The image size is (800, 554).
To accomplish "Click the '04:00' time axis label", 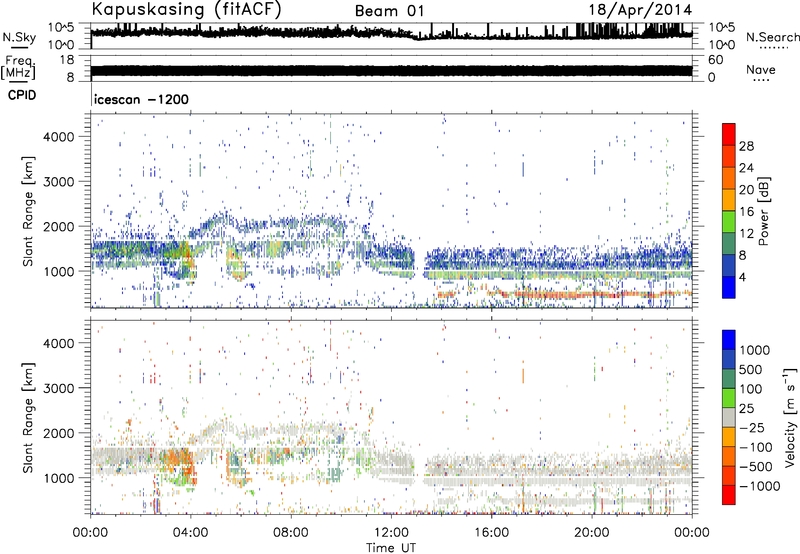I will tap(190, 533).
